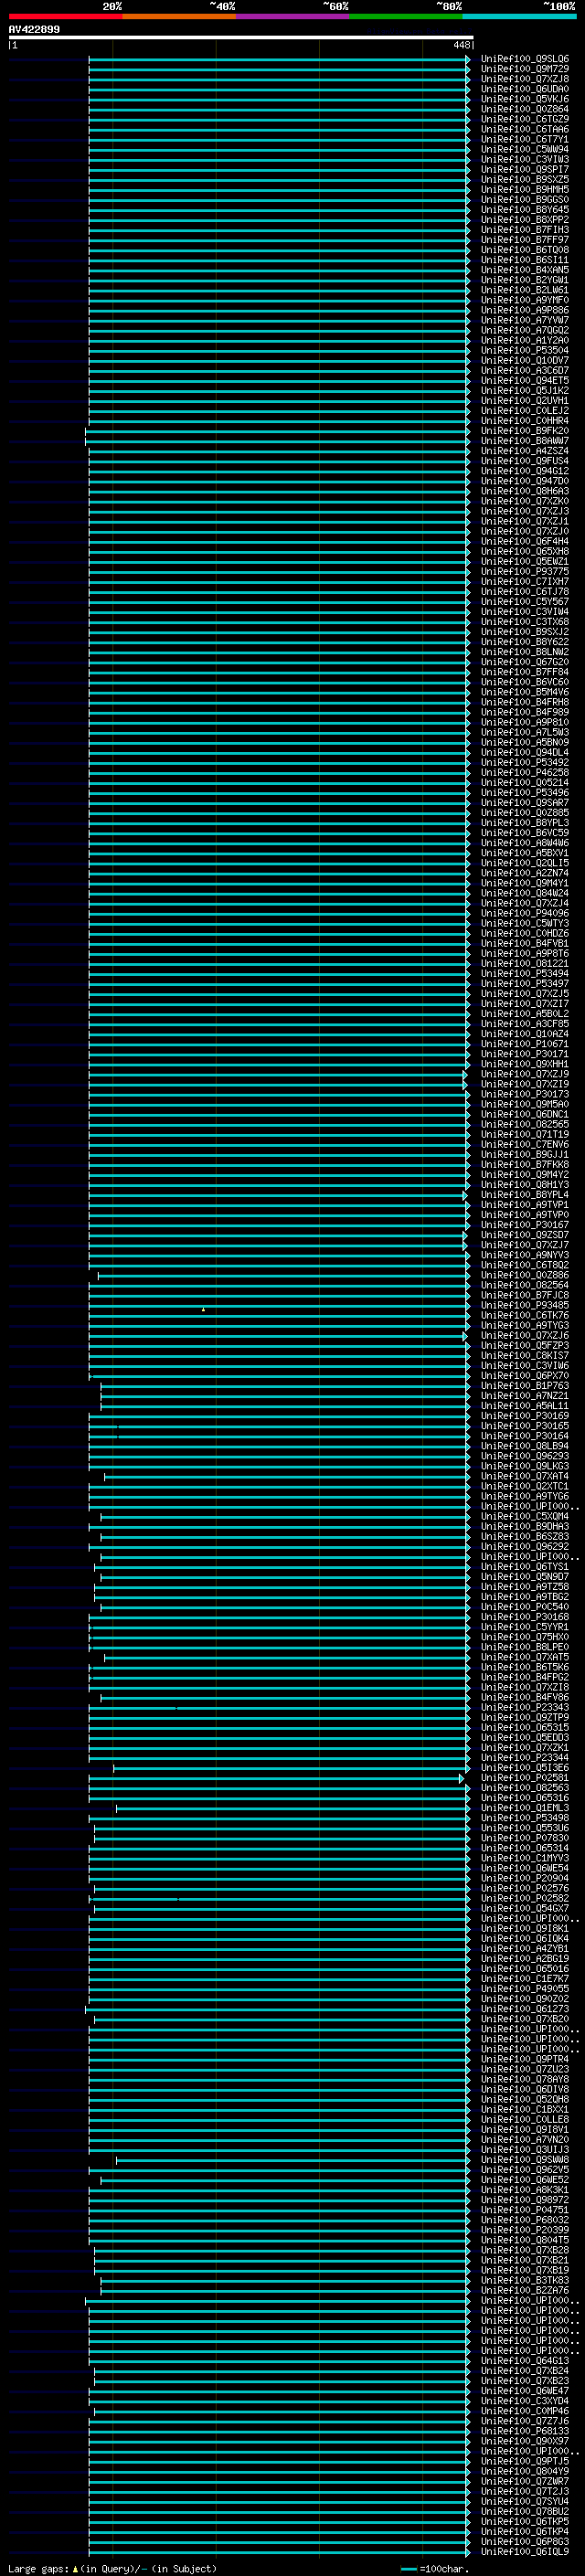Screen dimensions: 585x2576
Task: Select the UniRef100_B9FK20 label
Action: click(x=525, y=430)
